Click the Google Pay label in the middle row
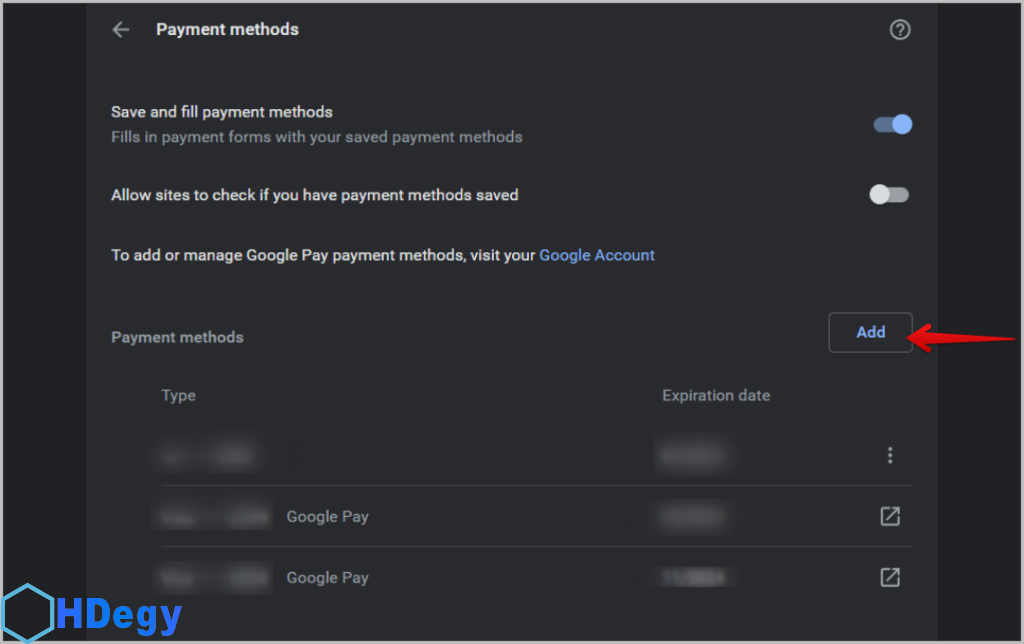Viewport: 1024px width, 644px height. coord(327,518)
